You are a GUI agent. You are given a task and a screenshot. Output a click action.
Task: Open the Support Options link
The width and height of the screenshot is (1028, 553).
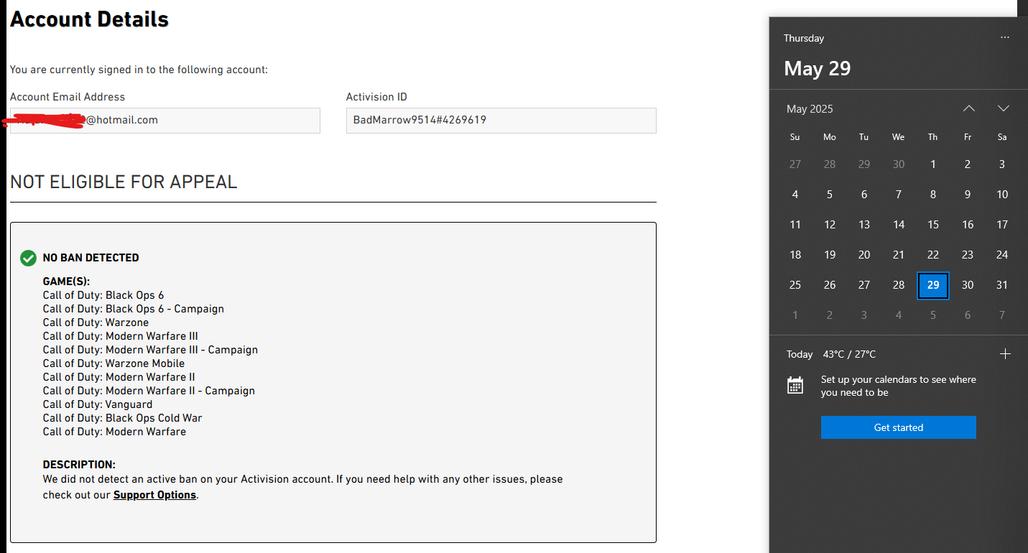point(154,495)
